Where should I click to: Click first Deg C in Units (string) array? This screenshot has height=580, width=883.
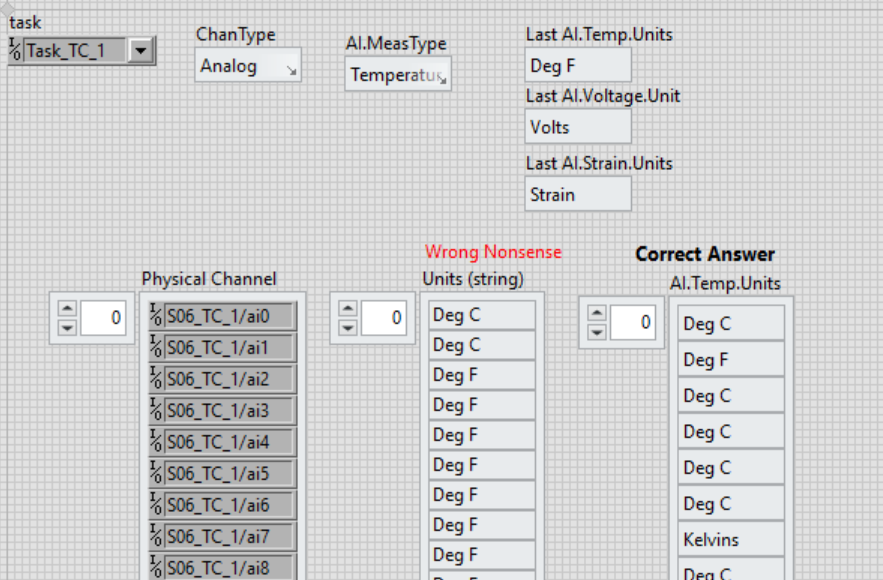(481, 315)
